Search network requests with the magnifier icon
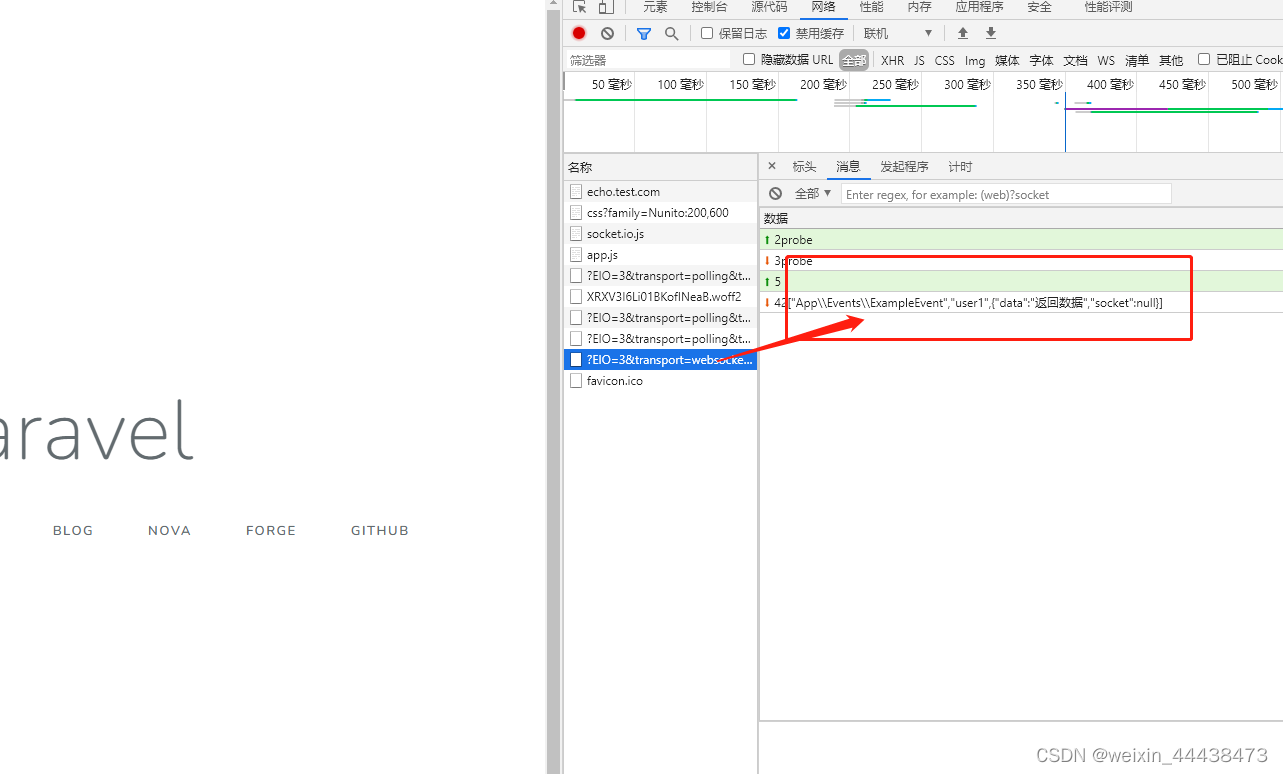The image size is (1283, 774). coord(671,32)
